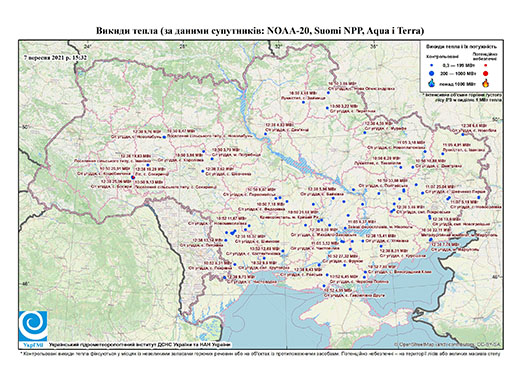Click the 24° longitude label on the top edge

pos(87,46)
